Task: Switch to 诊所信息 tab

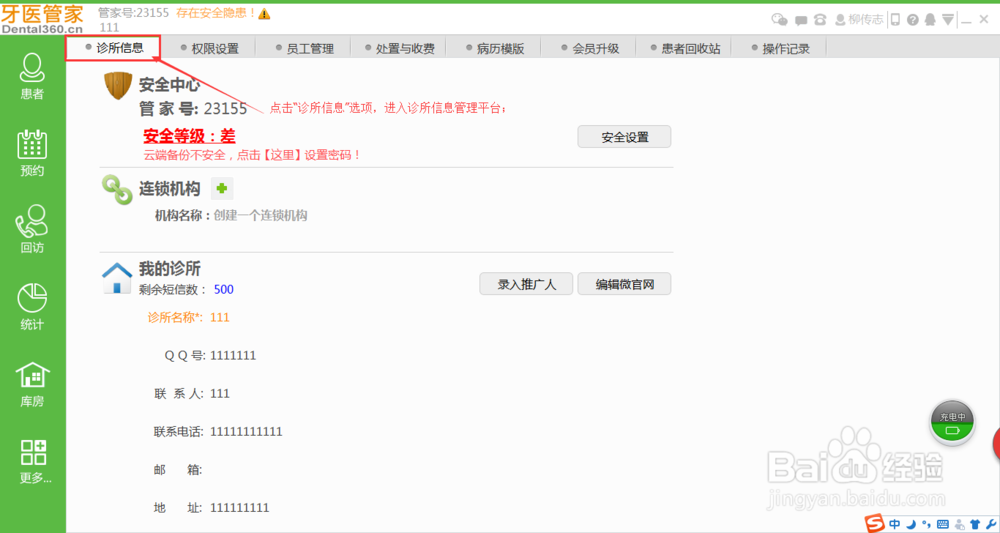Action: point(114,48)
